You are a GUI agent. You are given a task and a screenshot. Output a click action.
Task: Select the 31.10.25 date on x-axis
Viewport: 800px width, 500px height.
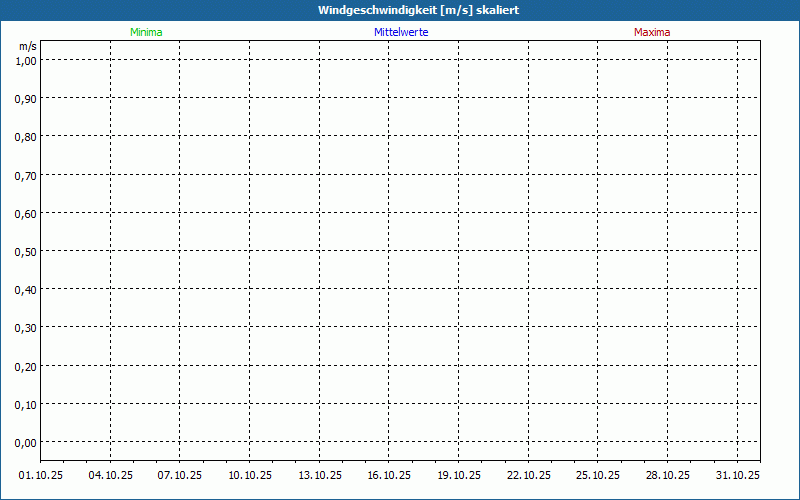(738, 475)
